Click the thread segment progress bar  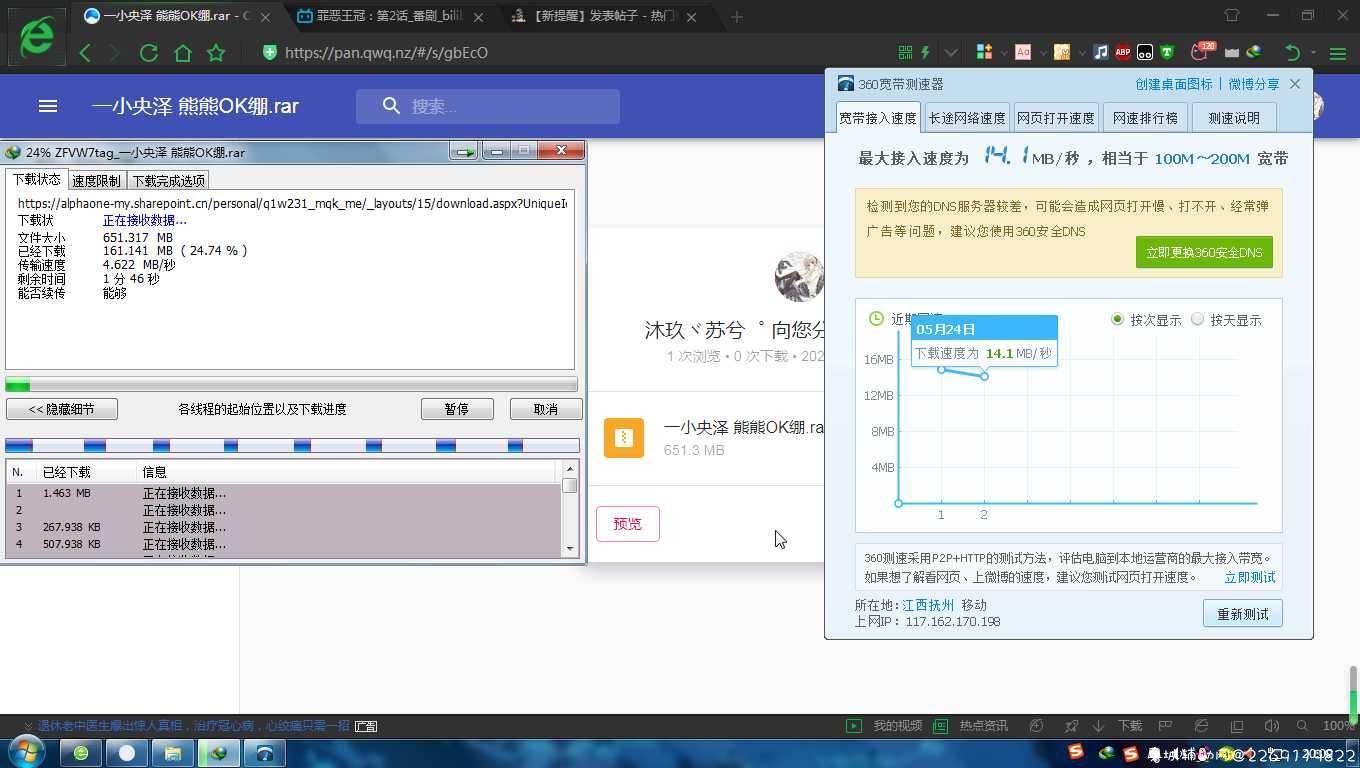point(292,446)
